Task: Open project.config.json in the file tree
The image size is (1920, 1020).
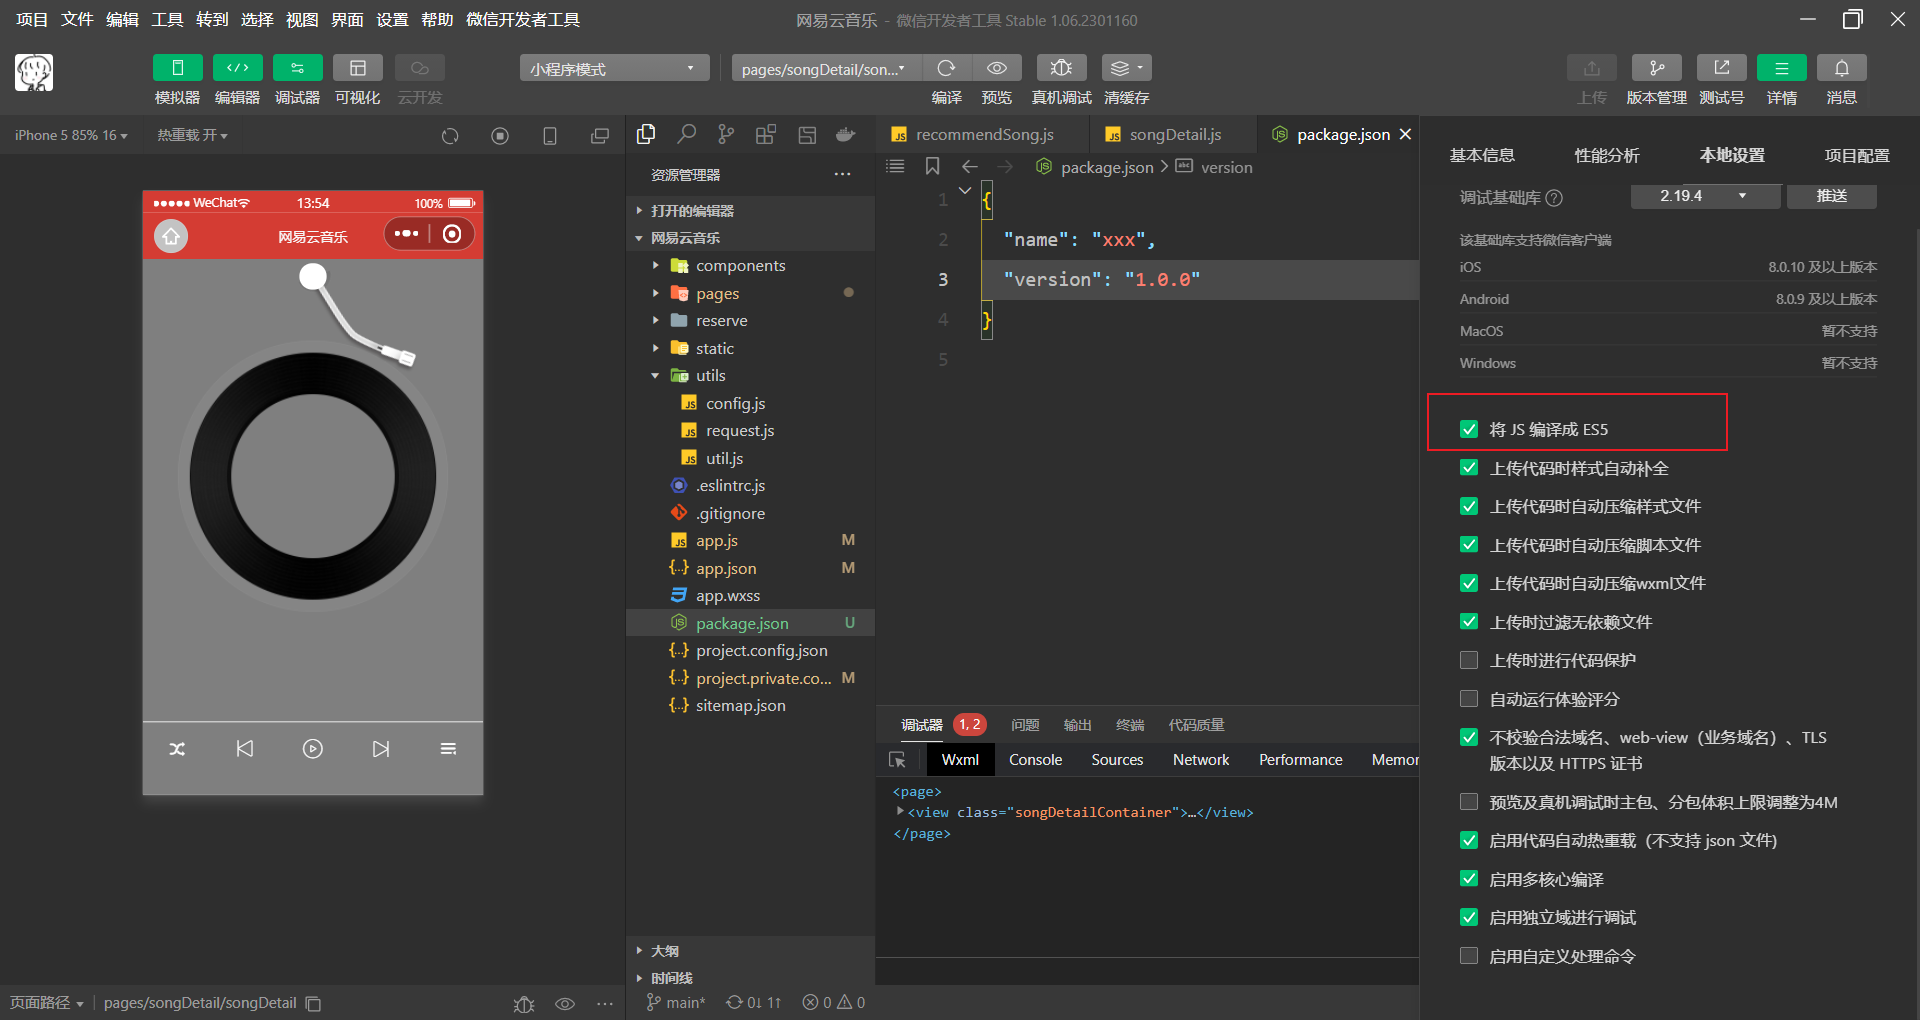Action: (761, 651)
